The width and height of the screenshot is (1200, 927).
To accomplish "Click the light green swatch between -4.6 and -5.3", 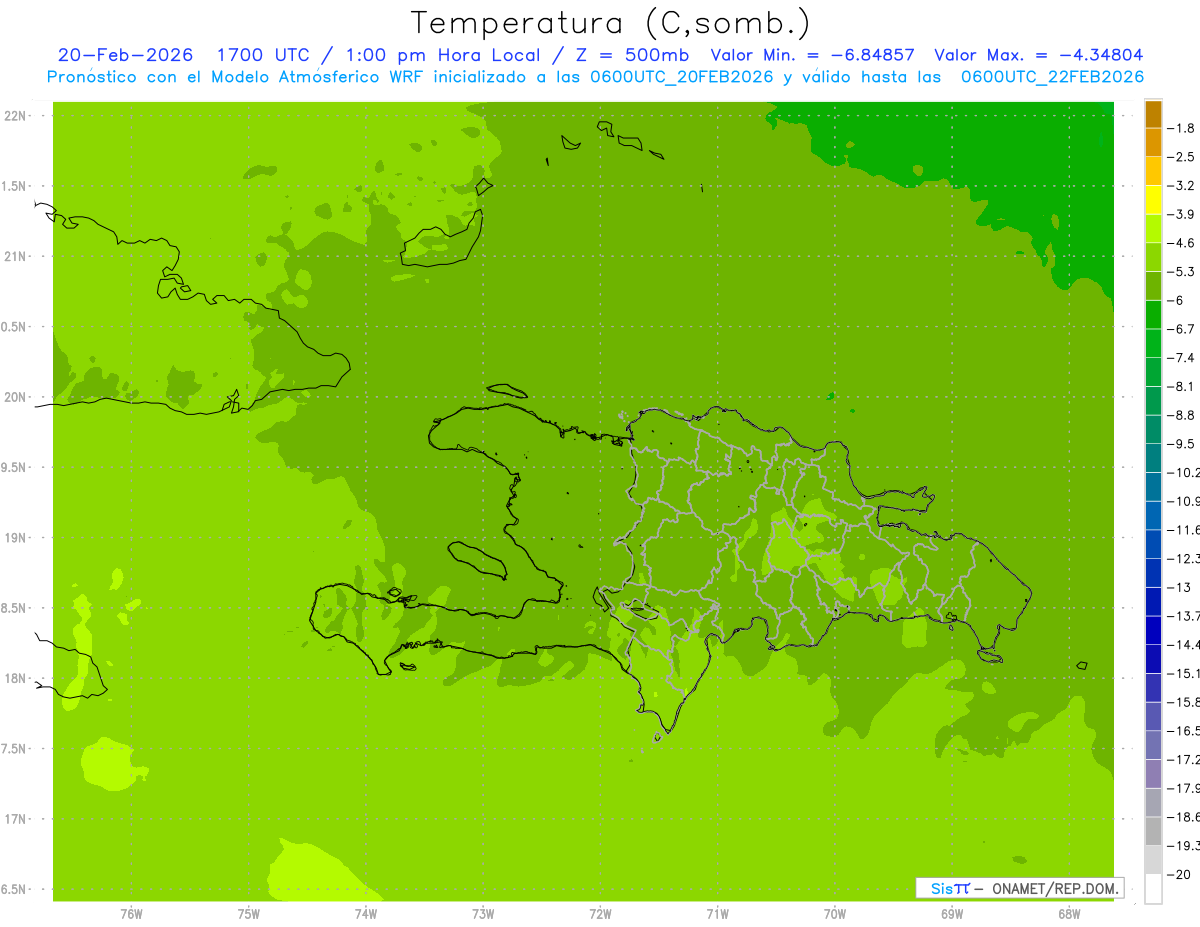I will tap(1153, 257).
